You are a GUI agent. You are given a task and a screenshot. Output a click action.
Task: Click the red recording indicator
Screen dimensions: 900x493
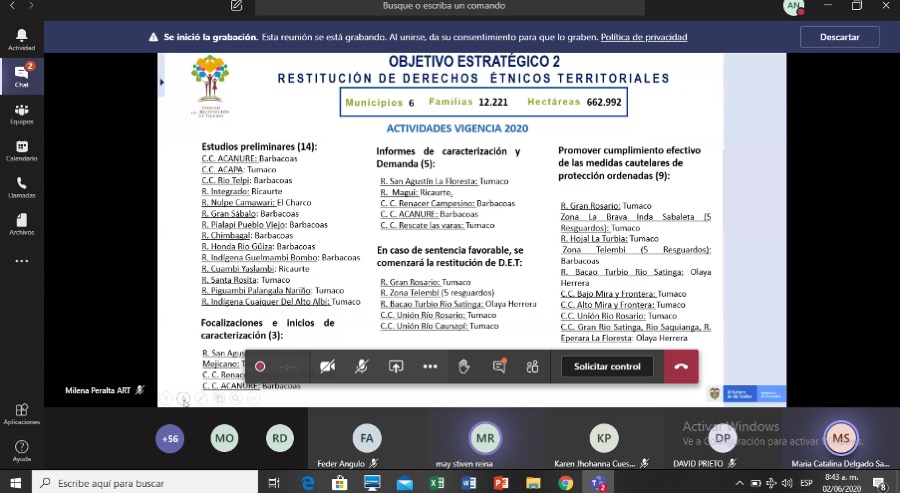pyautogui.click(x=260, y=366)
